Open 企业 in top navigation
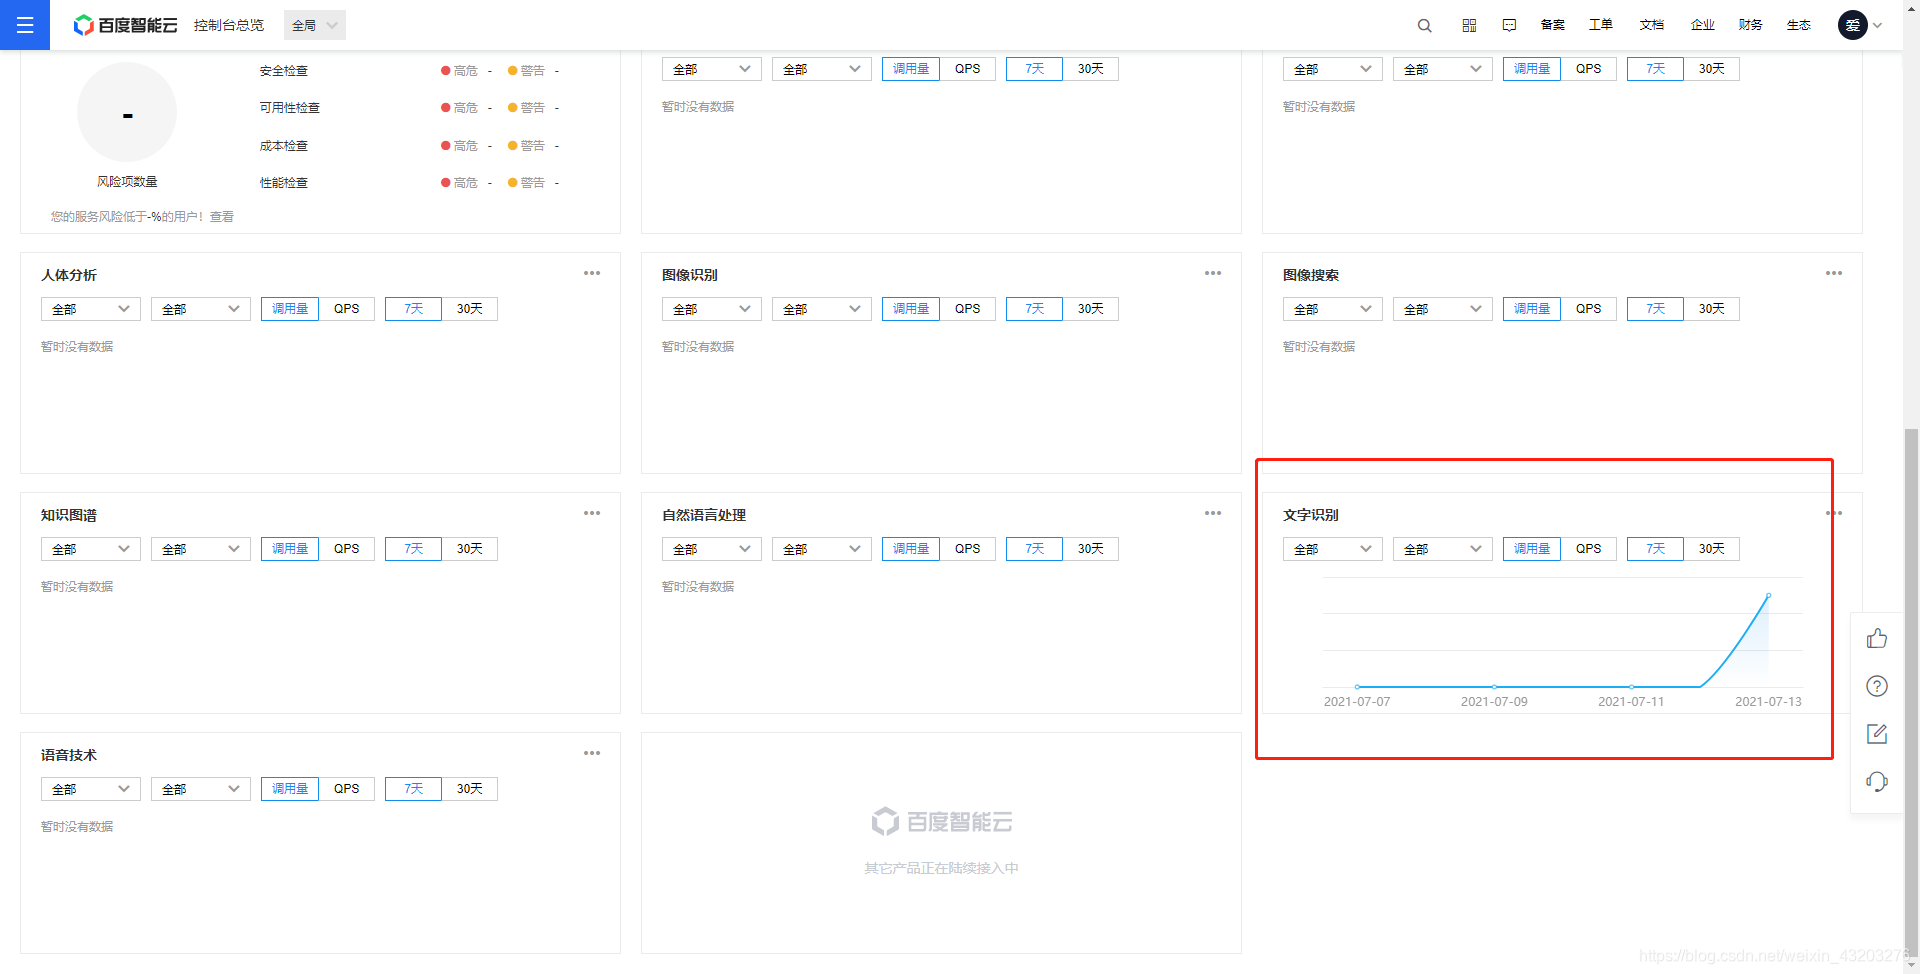1920x974 pixels. 1703,25
